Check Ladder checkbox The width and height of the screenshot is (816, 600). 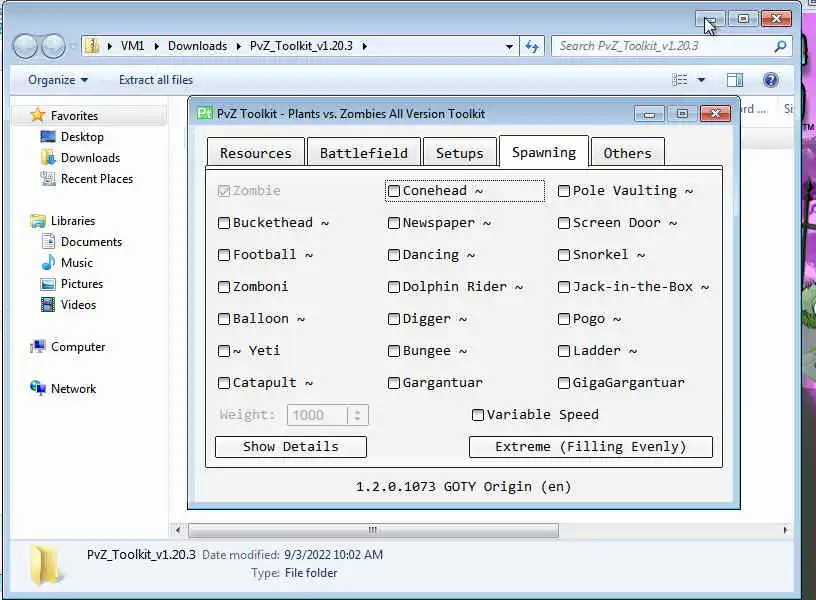(564, 351)
